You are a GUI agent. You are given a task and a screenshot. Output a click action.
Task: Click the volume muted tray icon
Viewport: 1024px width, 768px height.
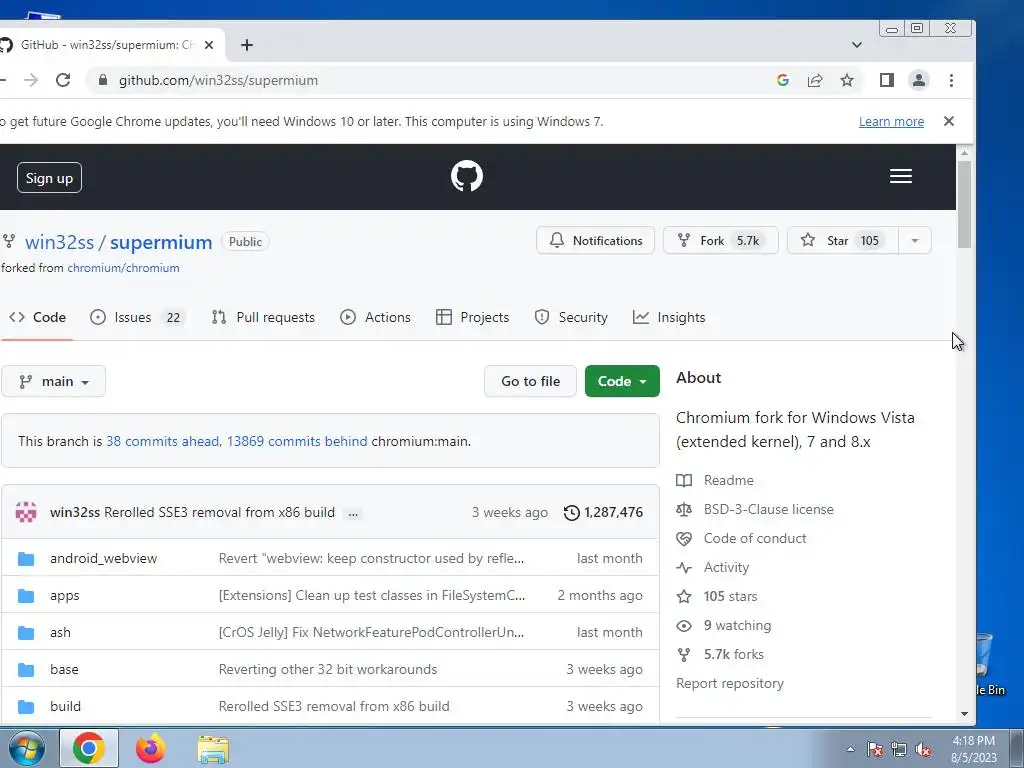pyautogui.click(x=923, y=749)
